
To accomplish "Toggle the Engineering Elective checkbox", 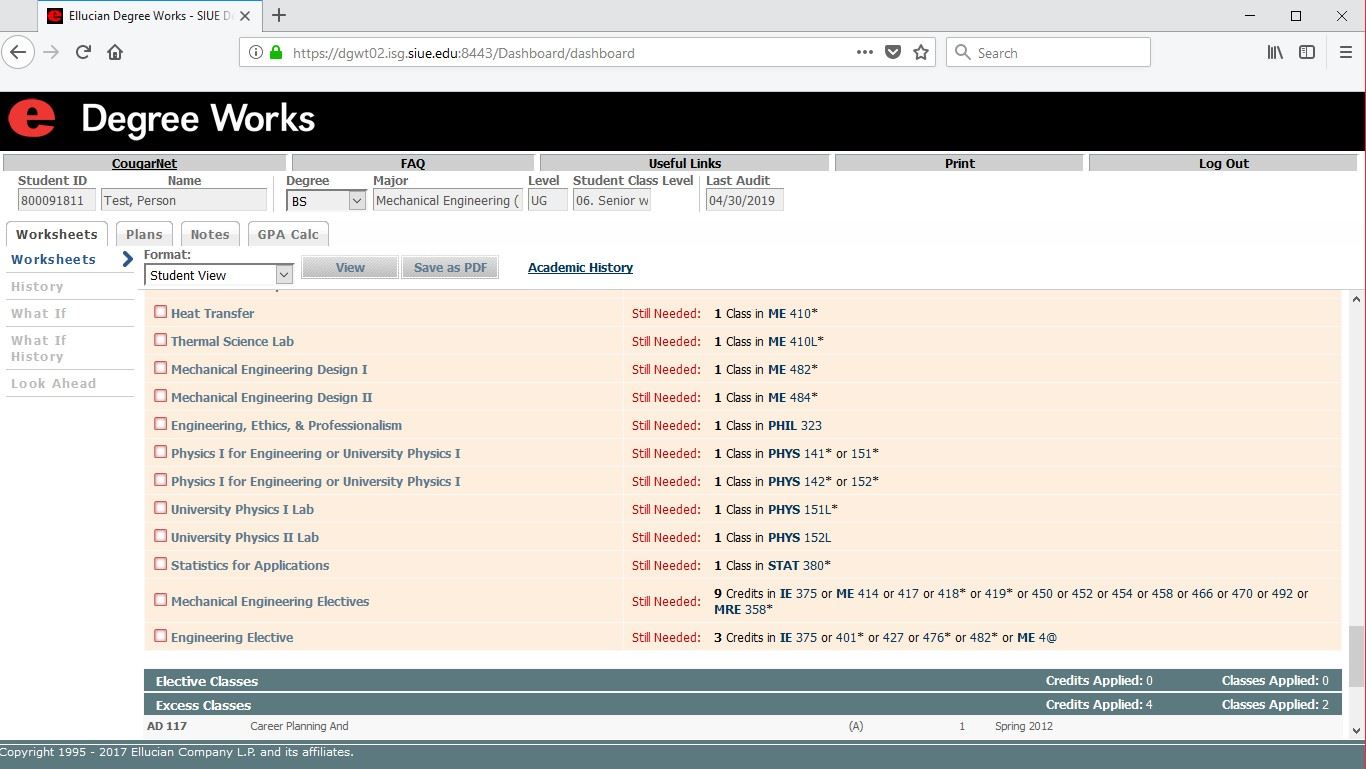I will tap(160, 636).
